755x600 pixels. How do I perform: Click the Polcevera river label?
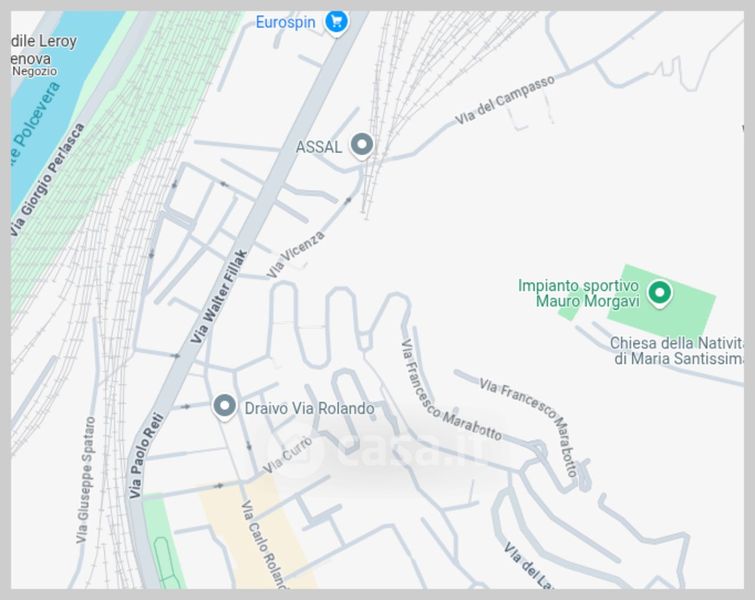pyautogui.click(x=35, y=123)
